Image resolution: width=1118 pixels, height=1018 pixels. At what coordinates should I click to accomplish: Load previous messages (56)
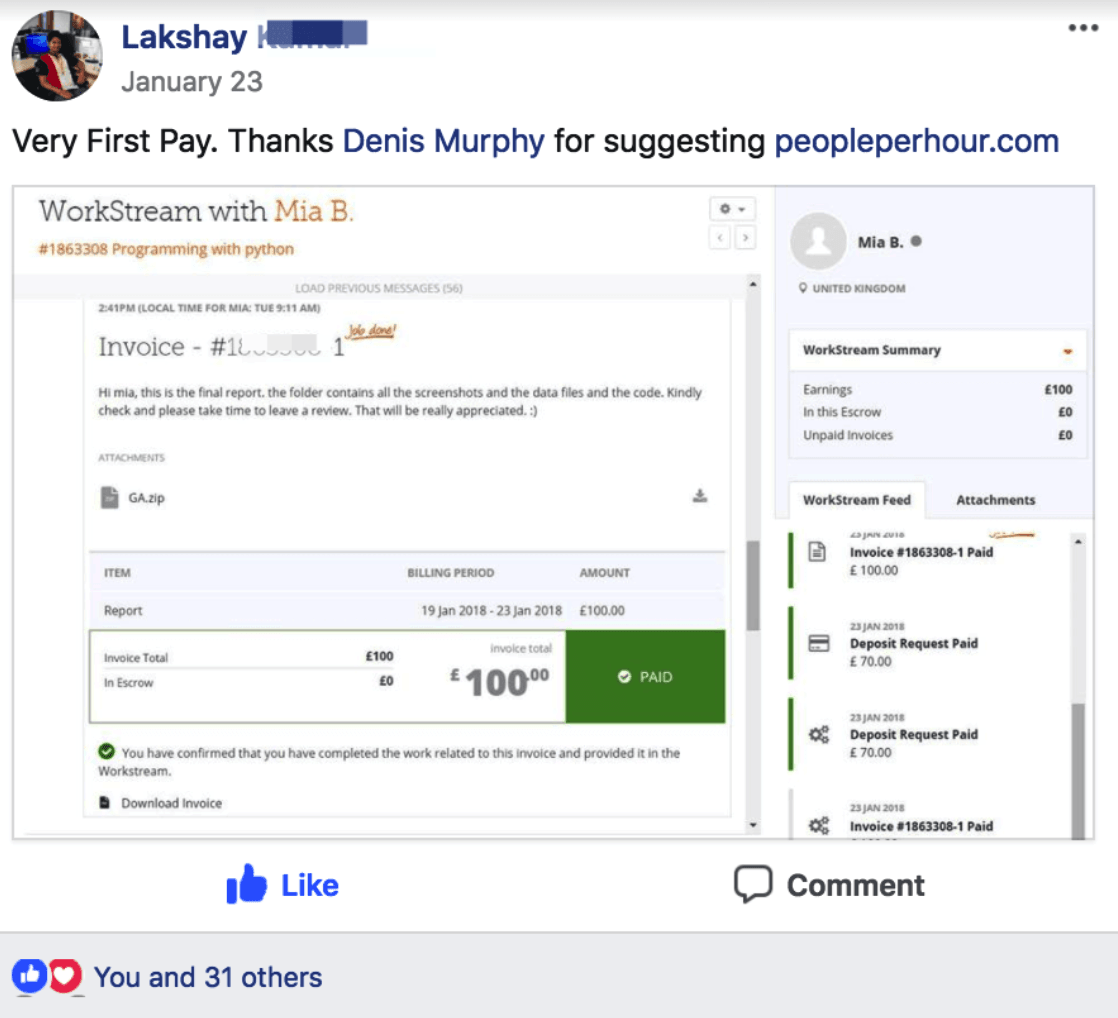[379, 288]
